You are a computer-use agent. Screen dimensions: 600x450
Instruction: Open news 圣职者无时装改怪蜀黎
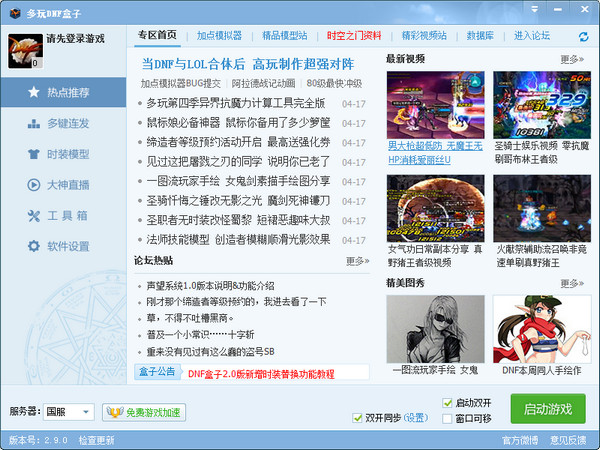coord(238,220)
